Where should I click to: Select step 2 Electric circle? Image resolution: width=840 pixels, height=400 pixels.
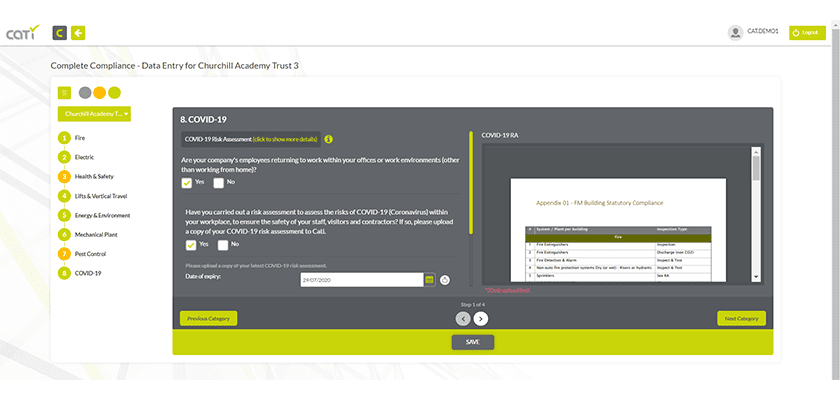click(64, 157)
